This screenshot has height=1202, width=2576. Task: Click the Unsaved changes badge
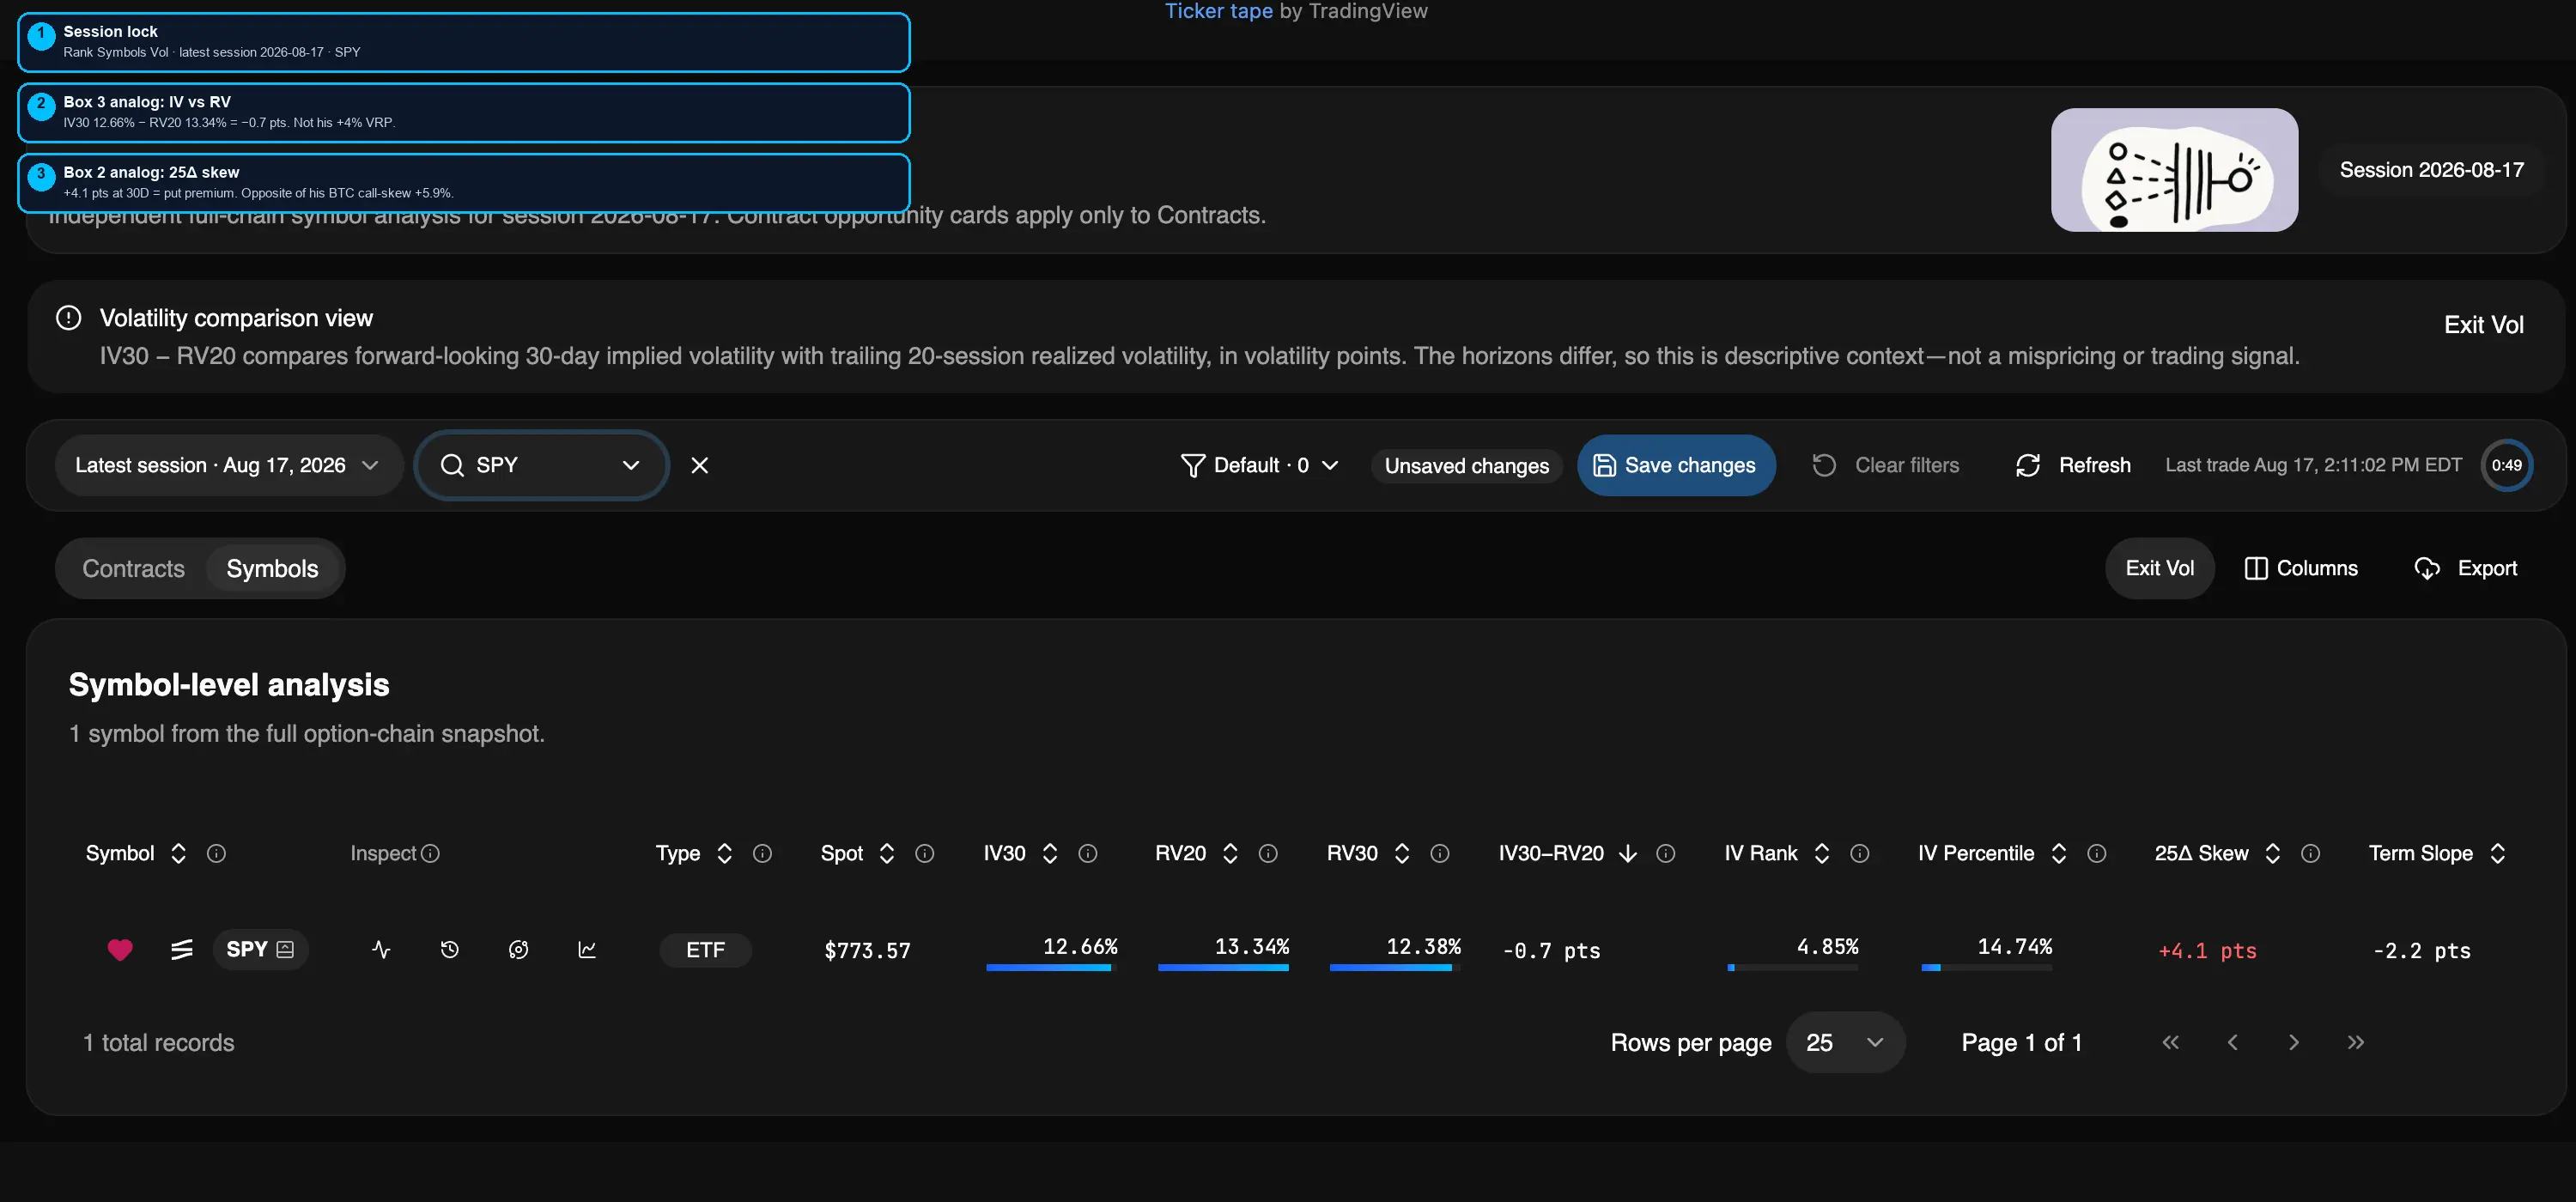[1467, 466]
